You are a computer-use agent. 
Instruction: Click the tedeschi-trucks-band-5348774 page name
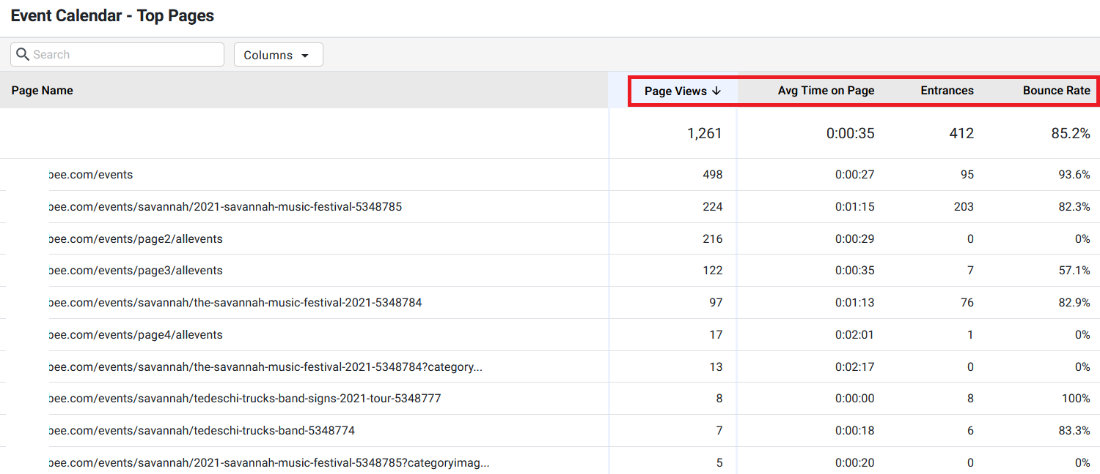[201, 431]
